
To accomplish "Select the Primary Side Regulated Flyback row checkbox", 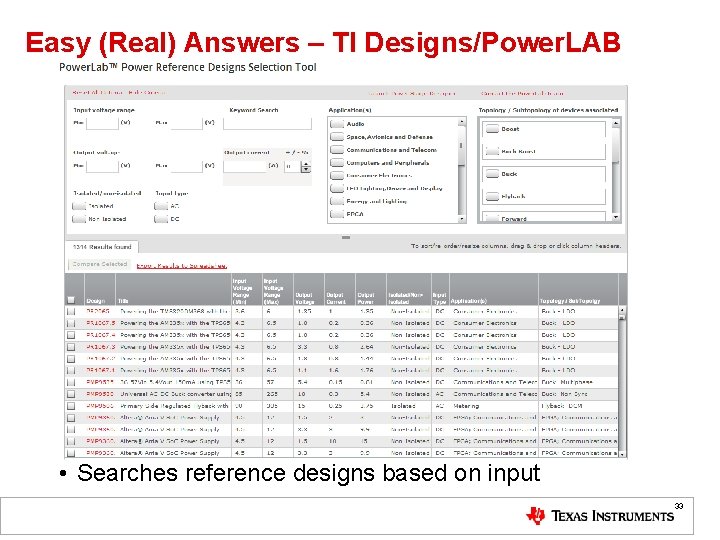I will (71, 406).
